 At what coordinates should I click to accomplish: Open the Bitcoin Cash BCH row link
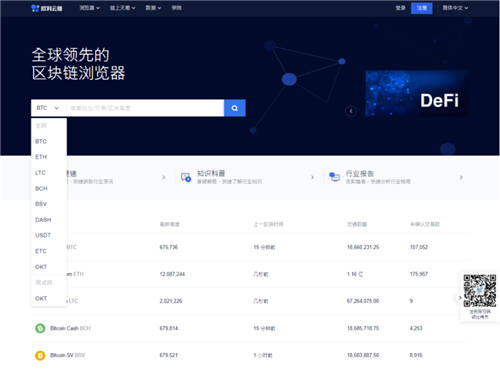(70, 328)
